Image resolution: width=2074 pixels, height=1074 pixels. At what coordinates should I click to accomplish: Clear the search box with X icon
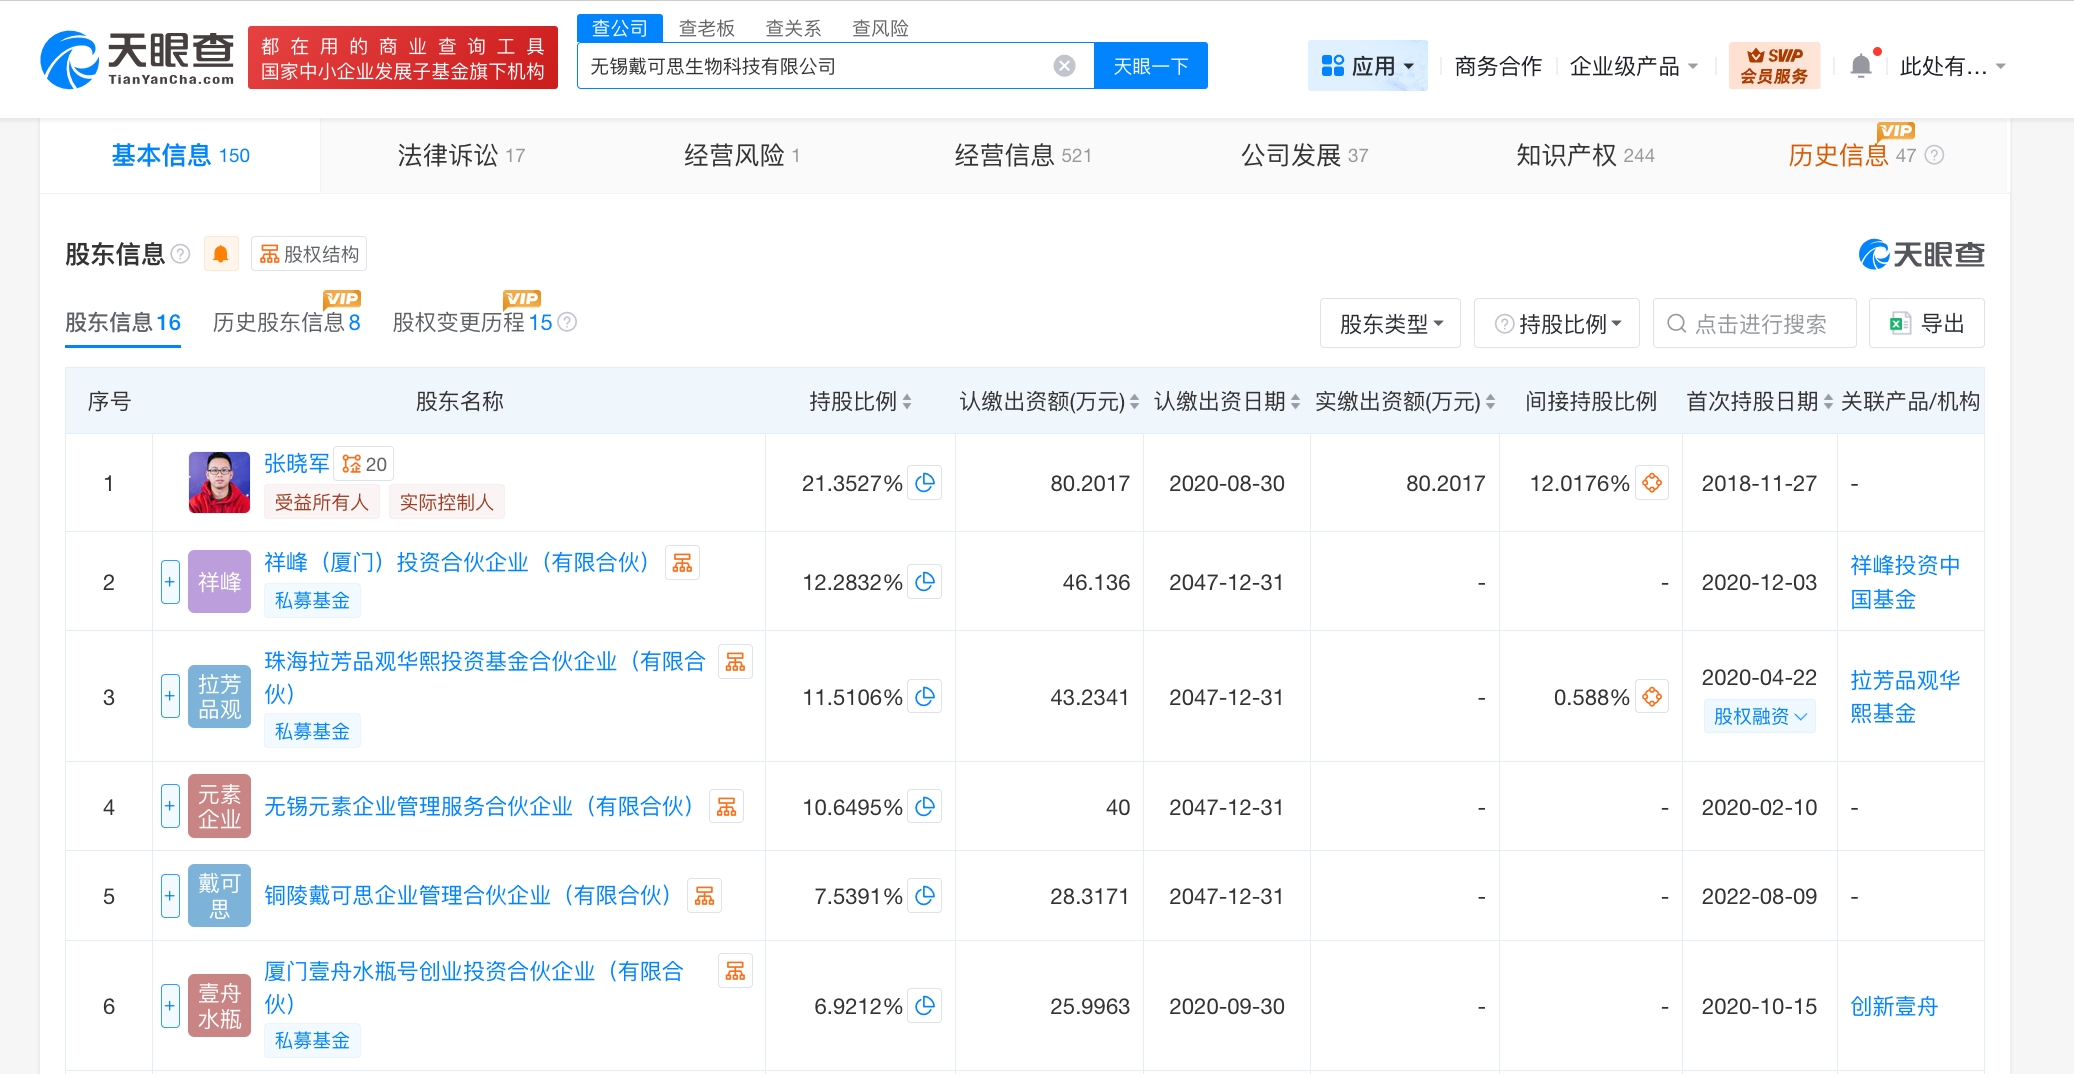(x=1065, y=66)
